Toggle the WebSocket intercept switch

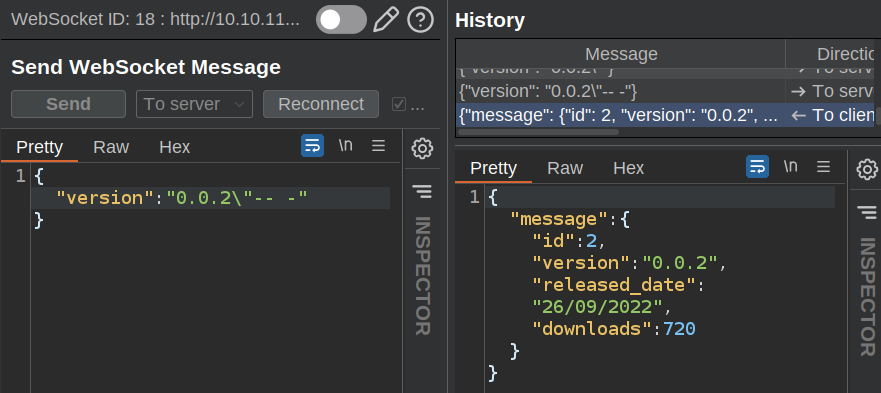pos(341,20)
